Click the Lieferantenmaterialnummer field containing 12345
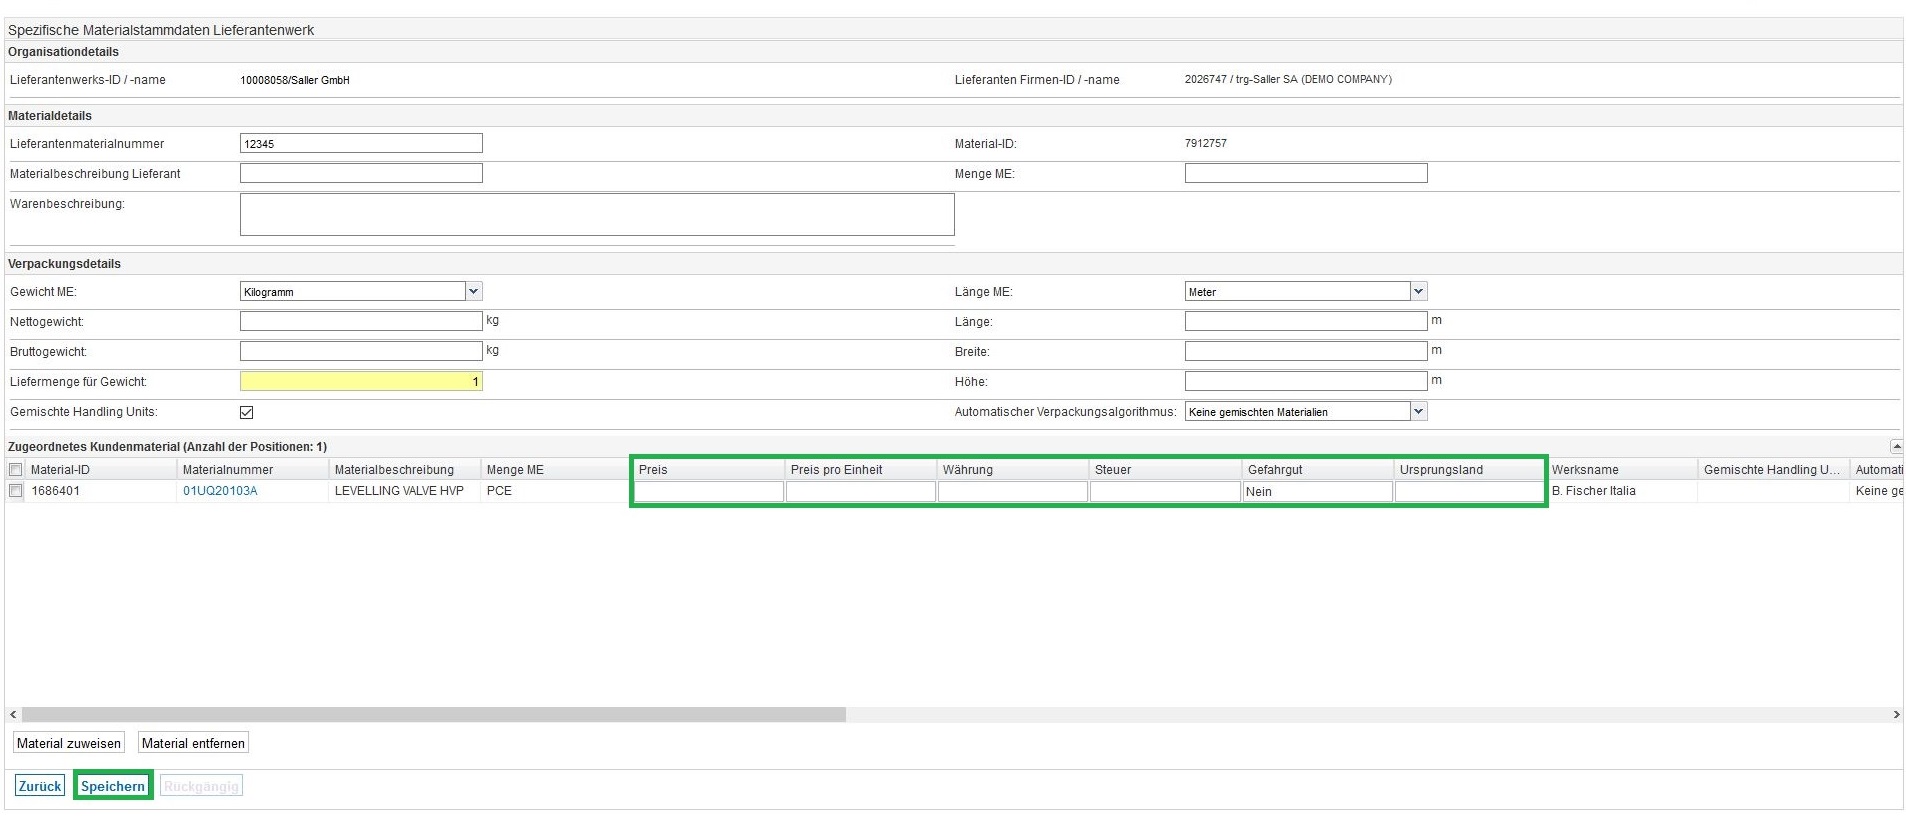The width and height of the screenshot is (1906, 816). click(361, 144)
